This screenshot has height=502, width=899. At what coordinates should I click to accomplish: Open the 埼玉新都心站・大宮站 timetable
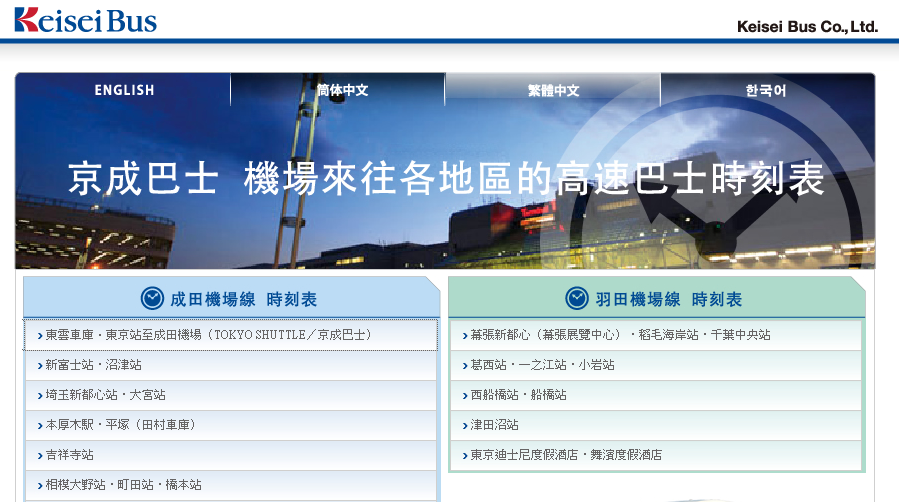coord(230,395)
